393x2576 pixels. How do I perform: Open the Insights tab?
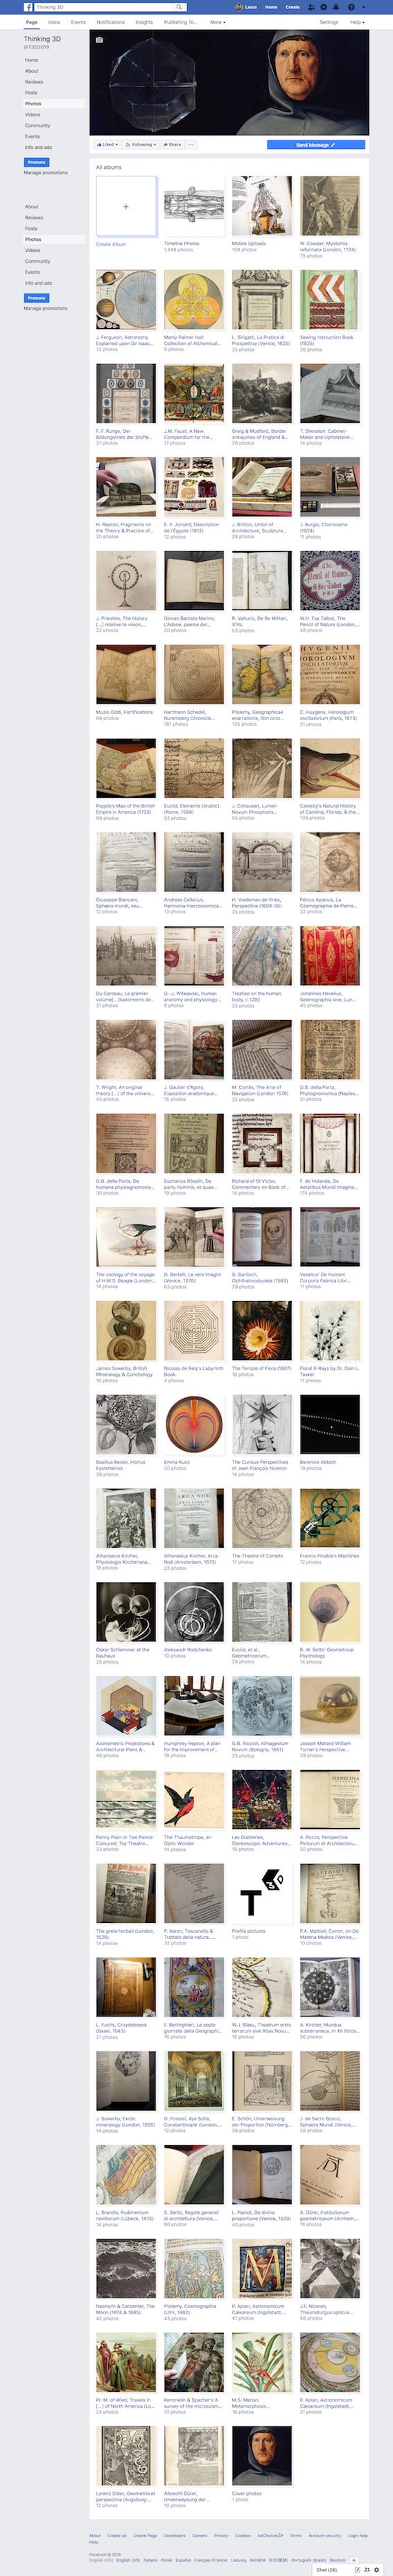(x=144, y=22)
